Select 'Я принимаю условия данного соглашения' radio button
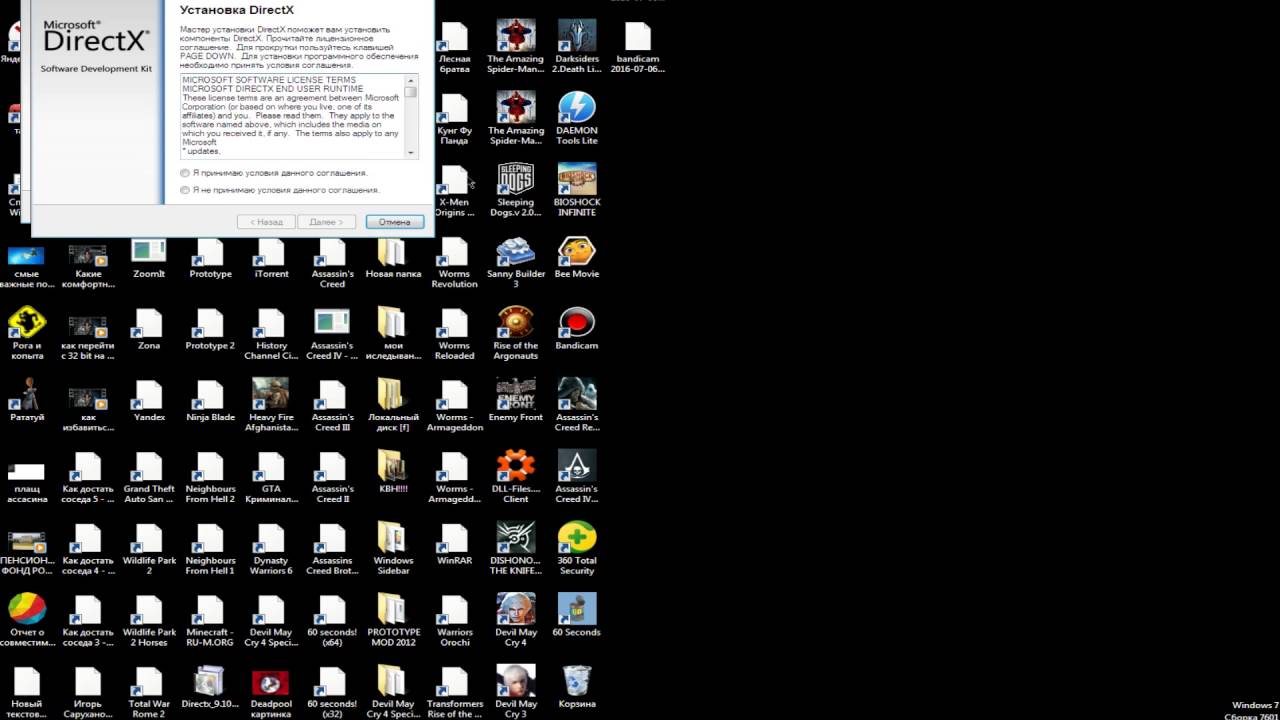Viewport: 1280px width, 720px height. pyautogui.click(x=185, y=173)
